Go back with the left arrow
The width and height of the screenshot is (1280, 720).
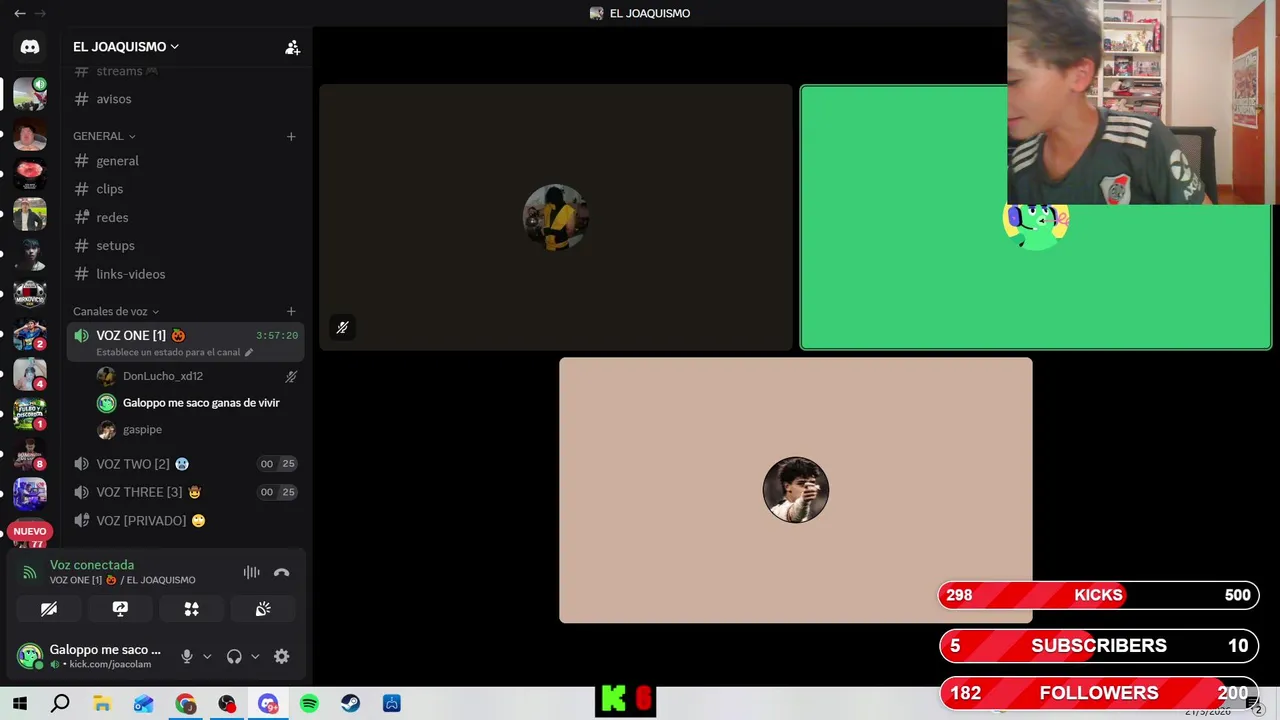coord(20,13)
